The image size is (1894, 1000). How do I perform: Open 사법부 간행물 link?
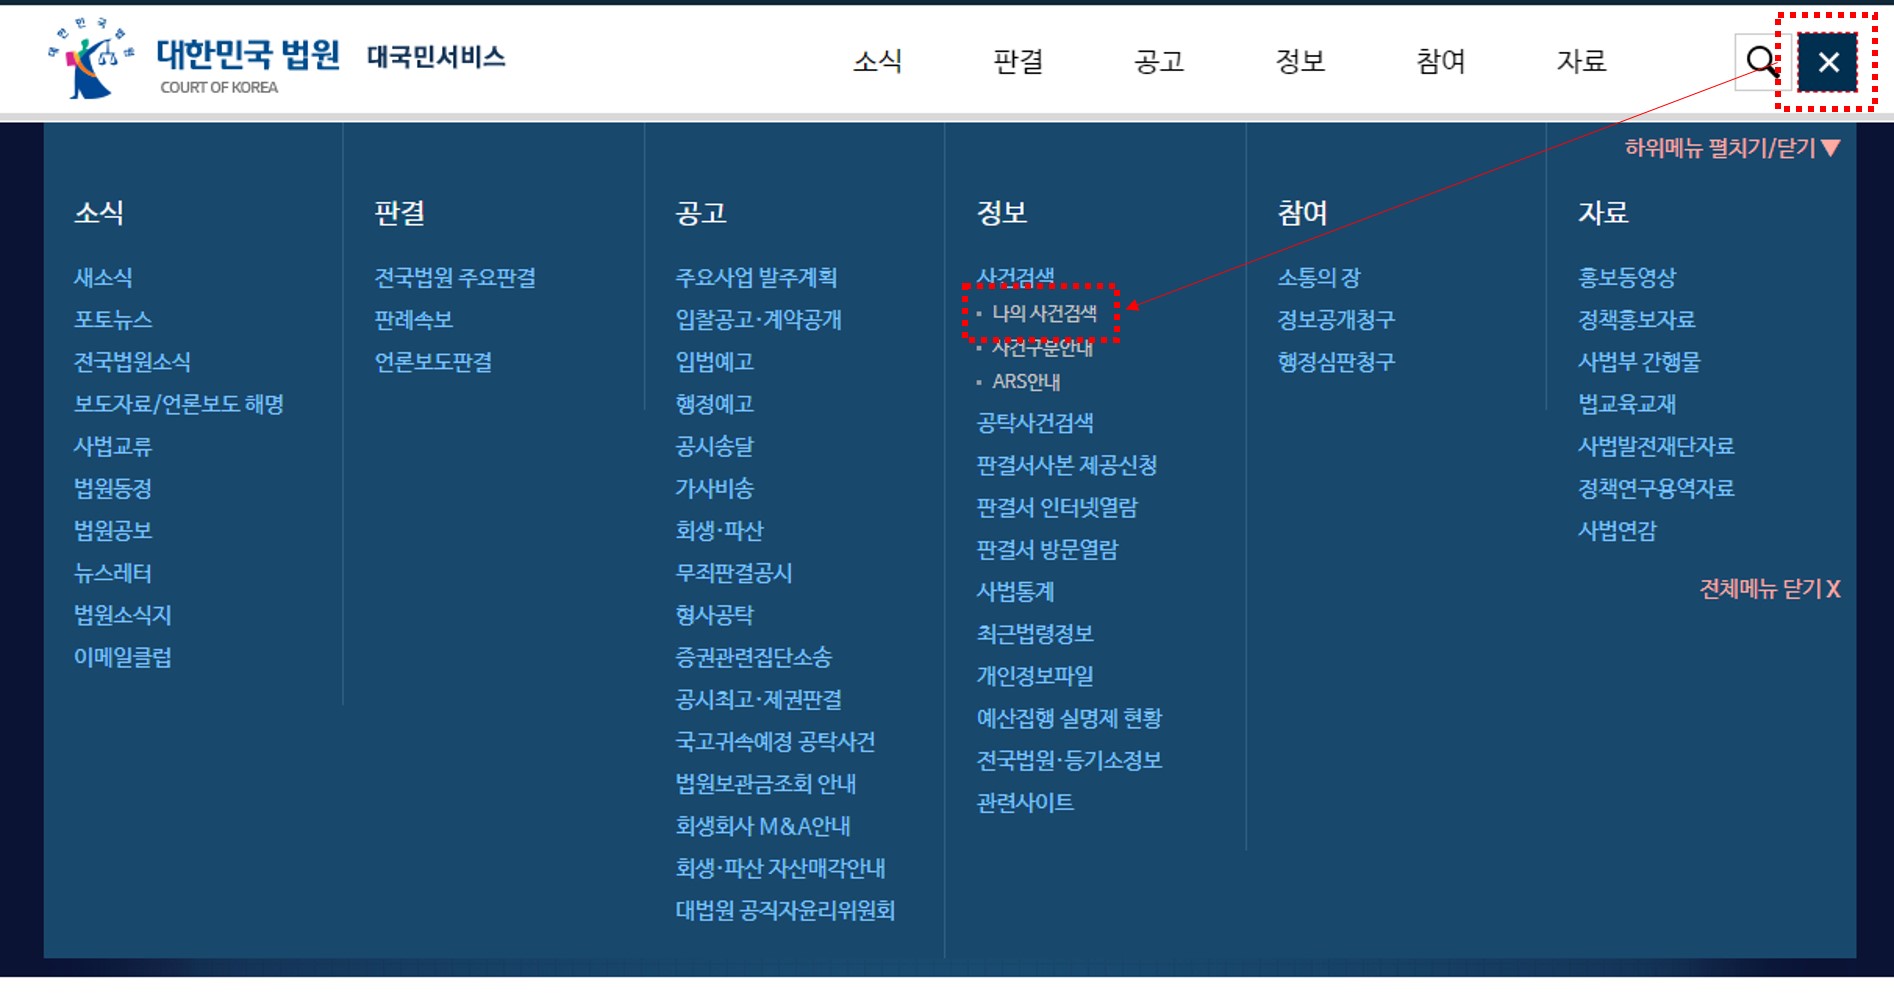(1639, 362)
